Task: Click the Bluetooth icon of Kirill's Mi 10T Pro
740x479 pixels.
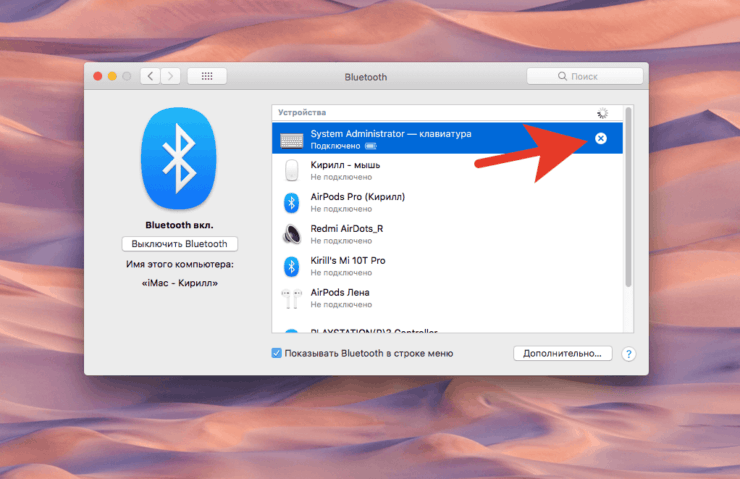Action: (292, 266)
